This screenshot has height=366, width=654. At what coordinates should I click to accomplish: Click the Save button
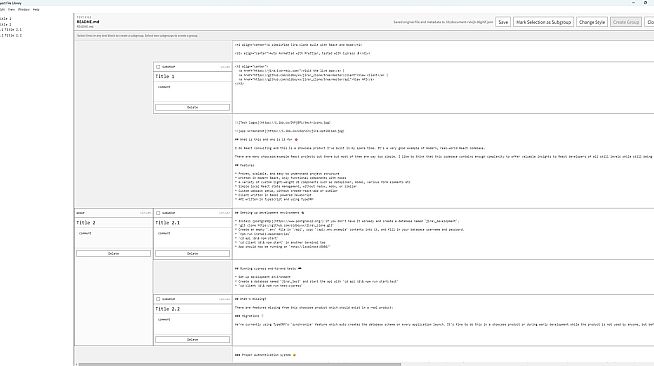(x=503, y=22)
